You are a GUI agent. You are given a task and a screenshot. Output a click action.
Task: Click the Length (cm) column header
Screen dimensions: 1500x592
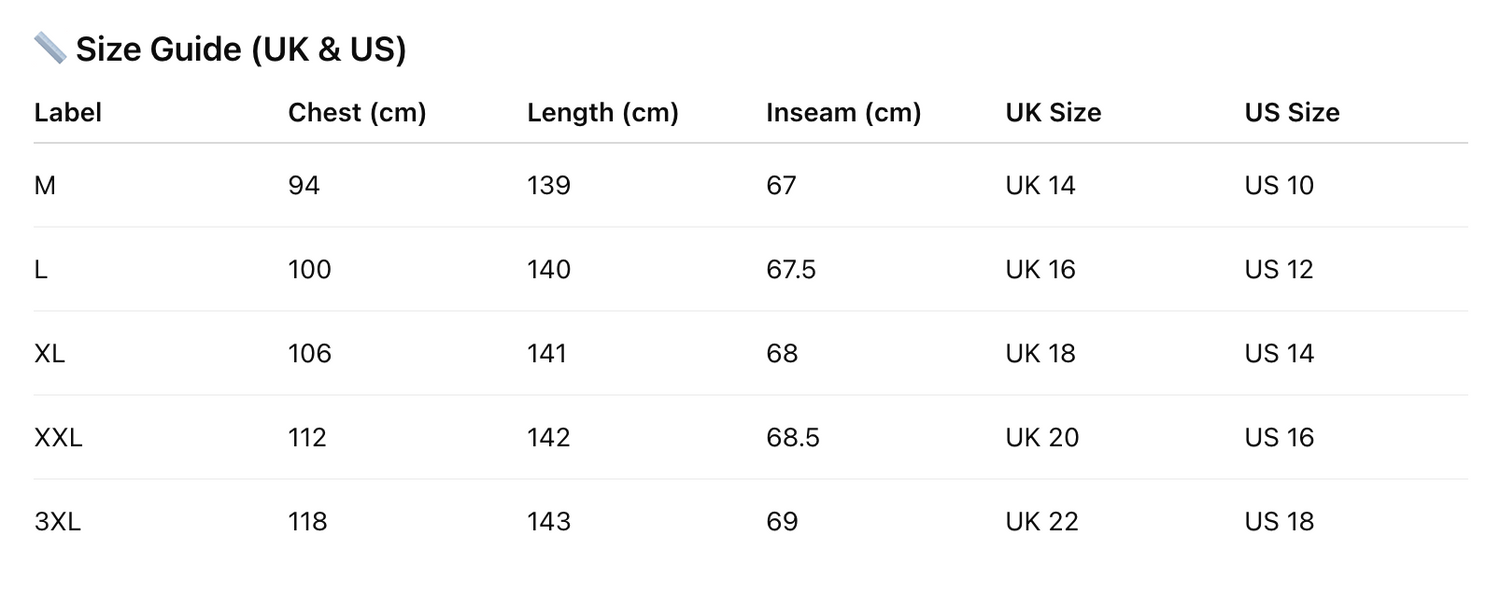[602, 113]
